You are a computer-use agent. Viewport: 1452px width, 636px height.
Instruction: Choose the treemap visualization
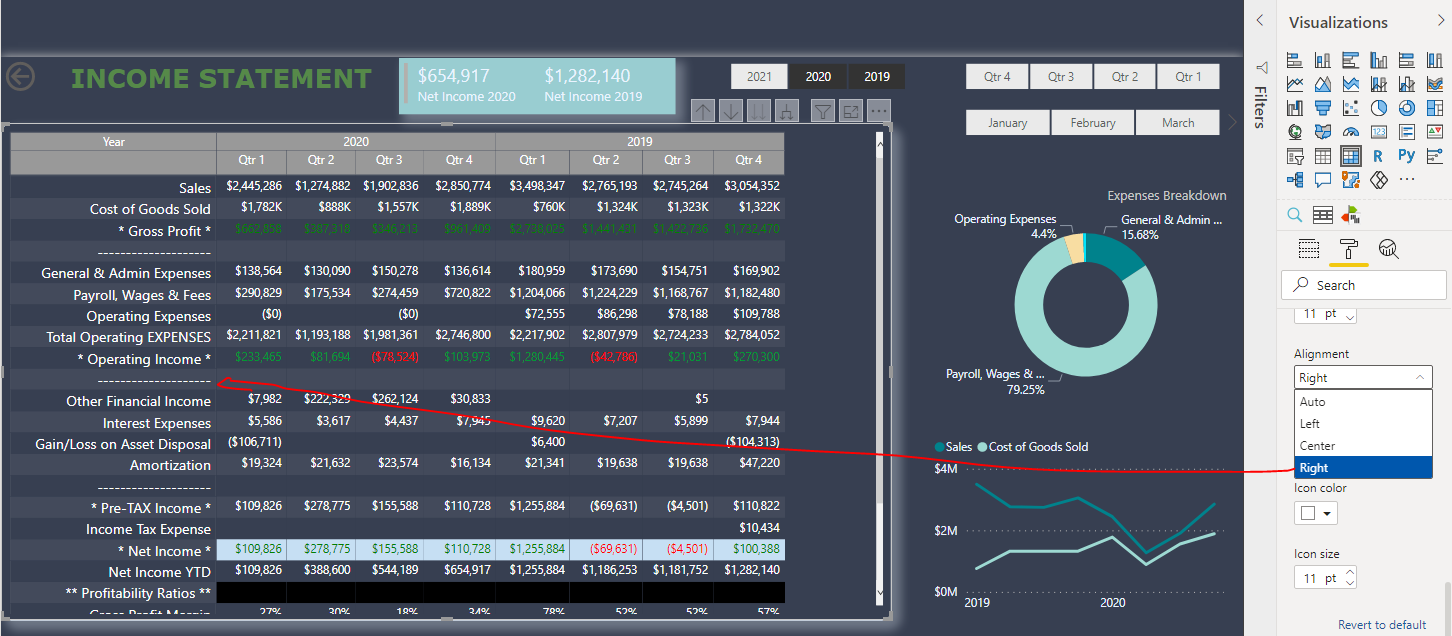(x=1435, y=108)
